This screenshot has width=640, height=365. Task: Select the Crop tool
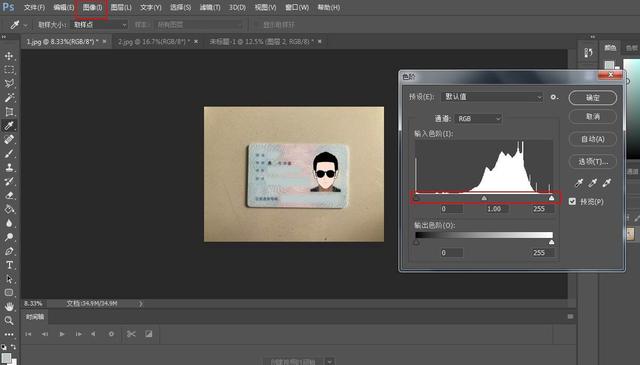tap(9, 111)
